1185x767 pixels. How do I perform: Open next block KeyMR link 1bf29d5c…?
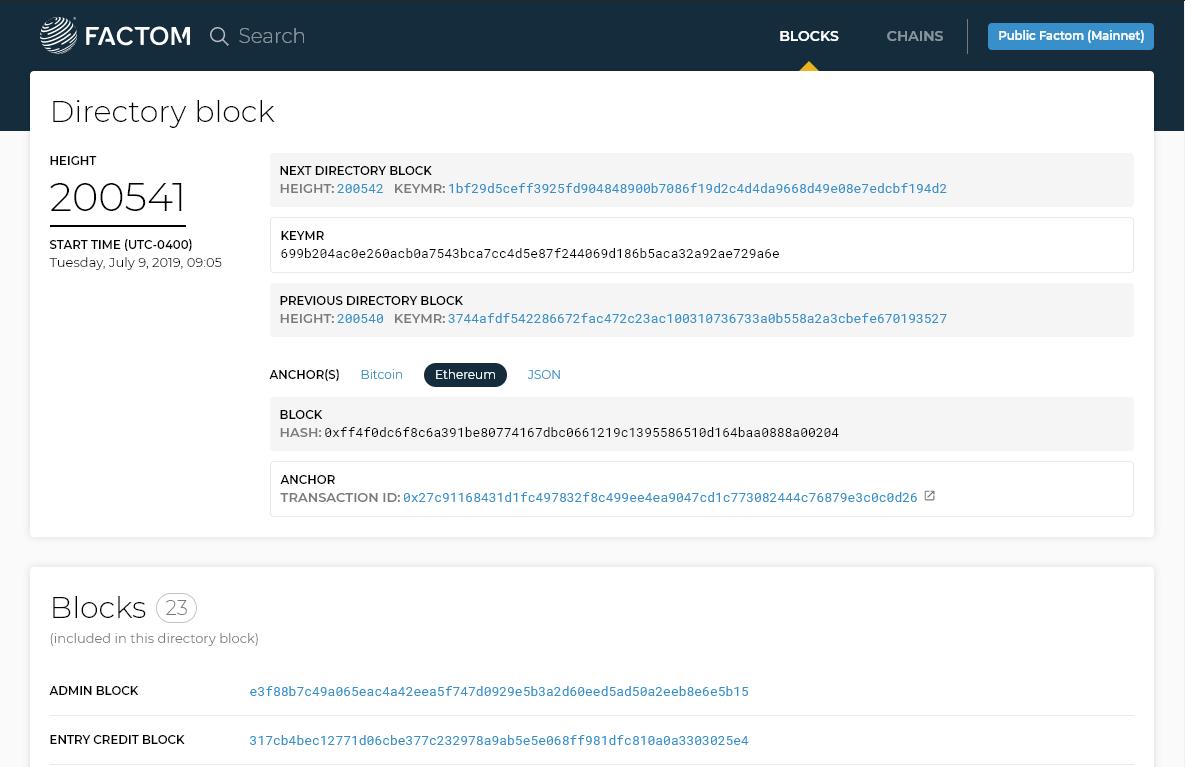(x=697, y=188)
